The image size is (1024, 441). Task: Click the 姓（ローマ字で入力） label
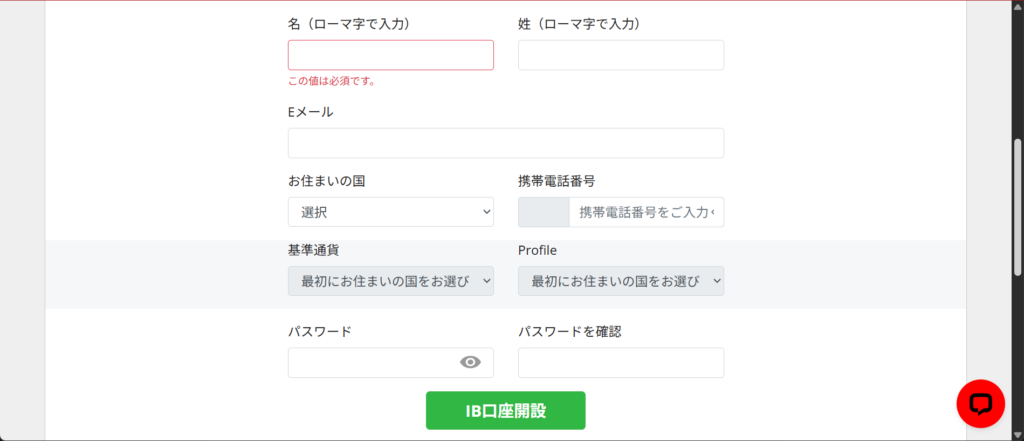pyautogui.click(x=578, y=23)
